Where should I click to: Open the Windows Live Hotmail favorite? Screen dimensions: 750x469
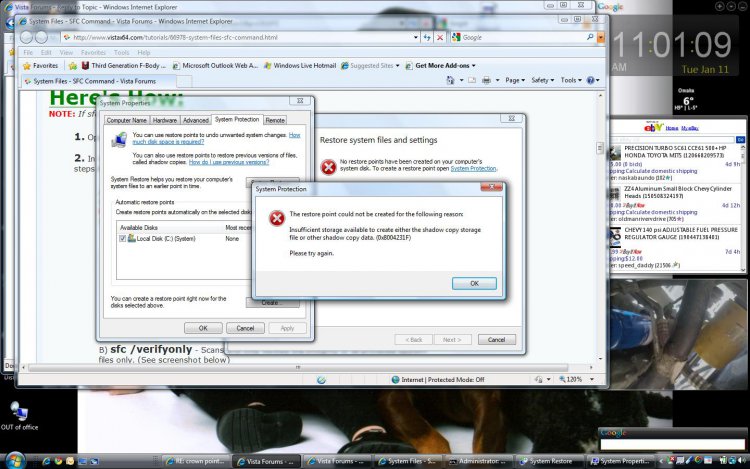[x=300, y=65]
